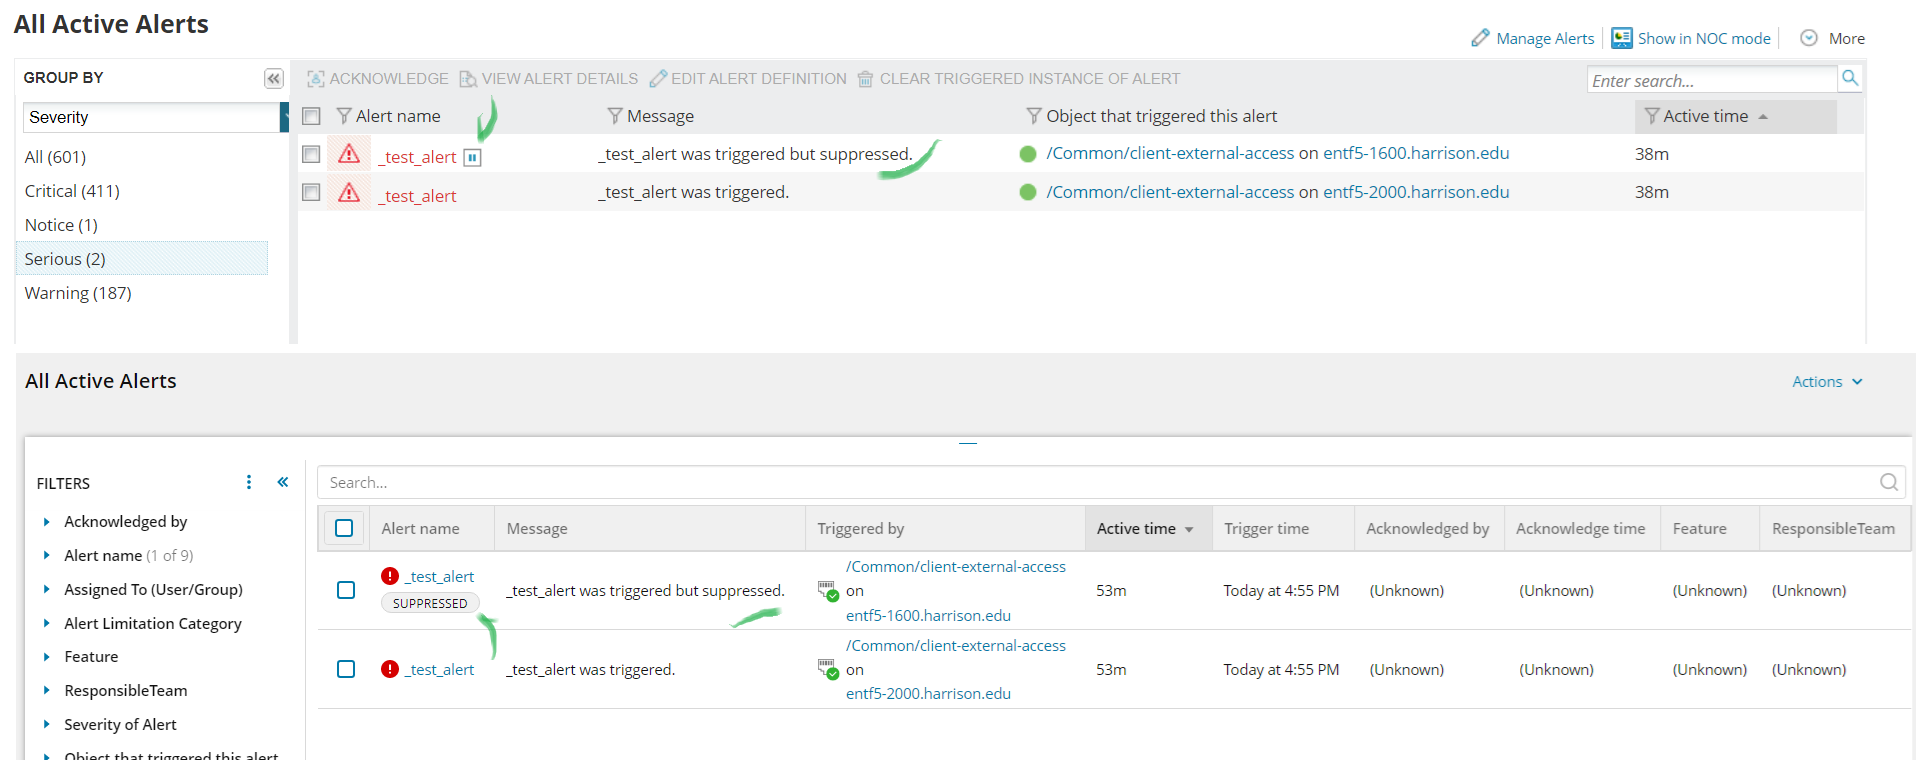Collapse the Filters panel with double chevron
Viewport: 1920px width, 760px height.
[x=283, y=482]
